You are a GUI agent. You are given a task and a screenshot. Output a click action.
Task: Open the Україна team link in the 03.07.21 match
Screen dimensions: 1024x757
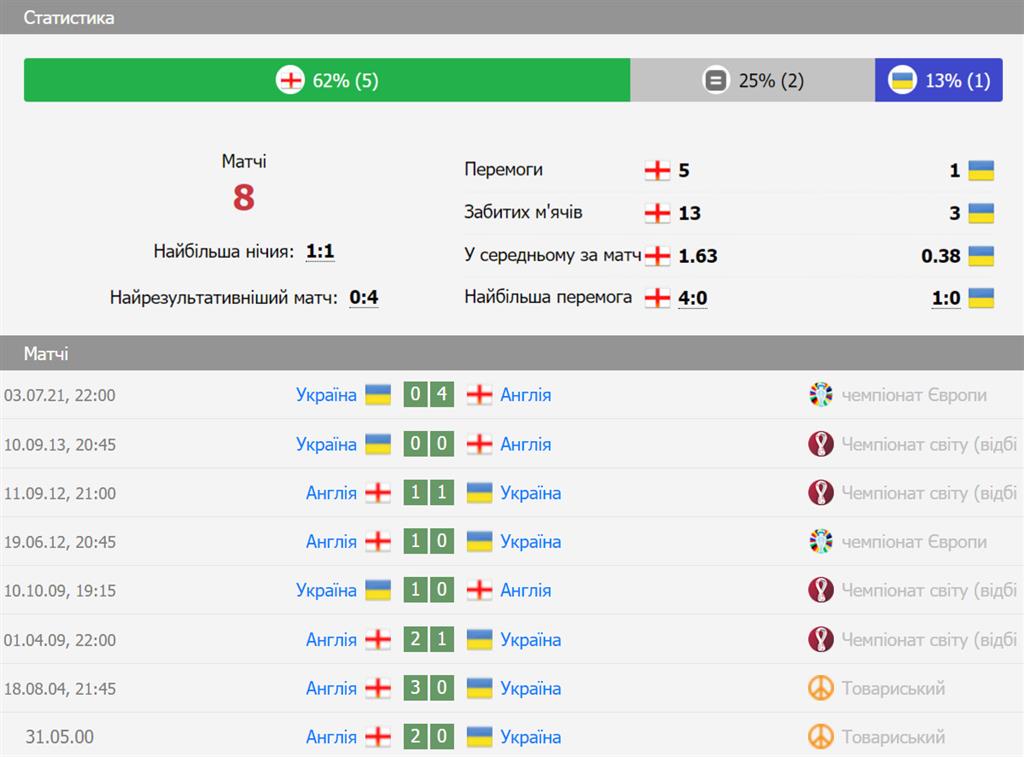(x=326, y=395)
